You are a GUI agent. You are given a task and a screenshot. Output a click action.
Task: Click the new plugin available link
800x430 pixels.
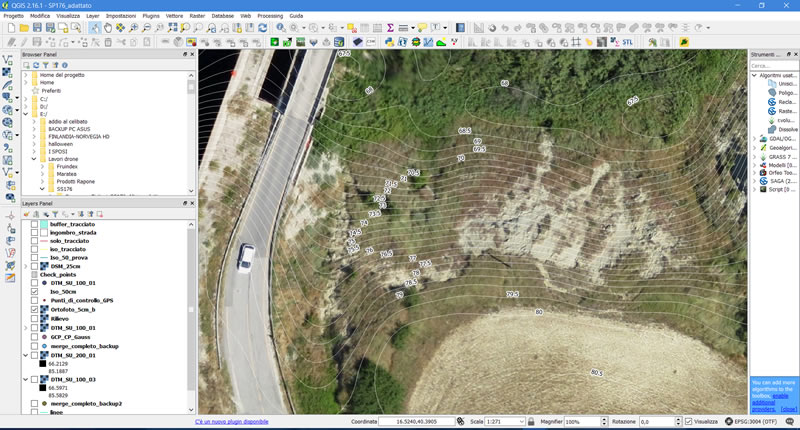click(x=232, y=421)
